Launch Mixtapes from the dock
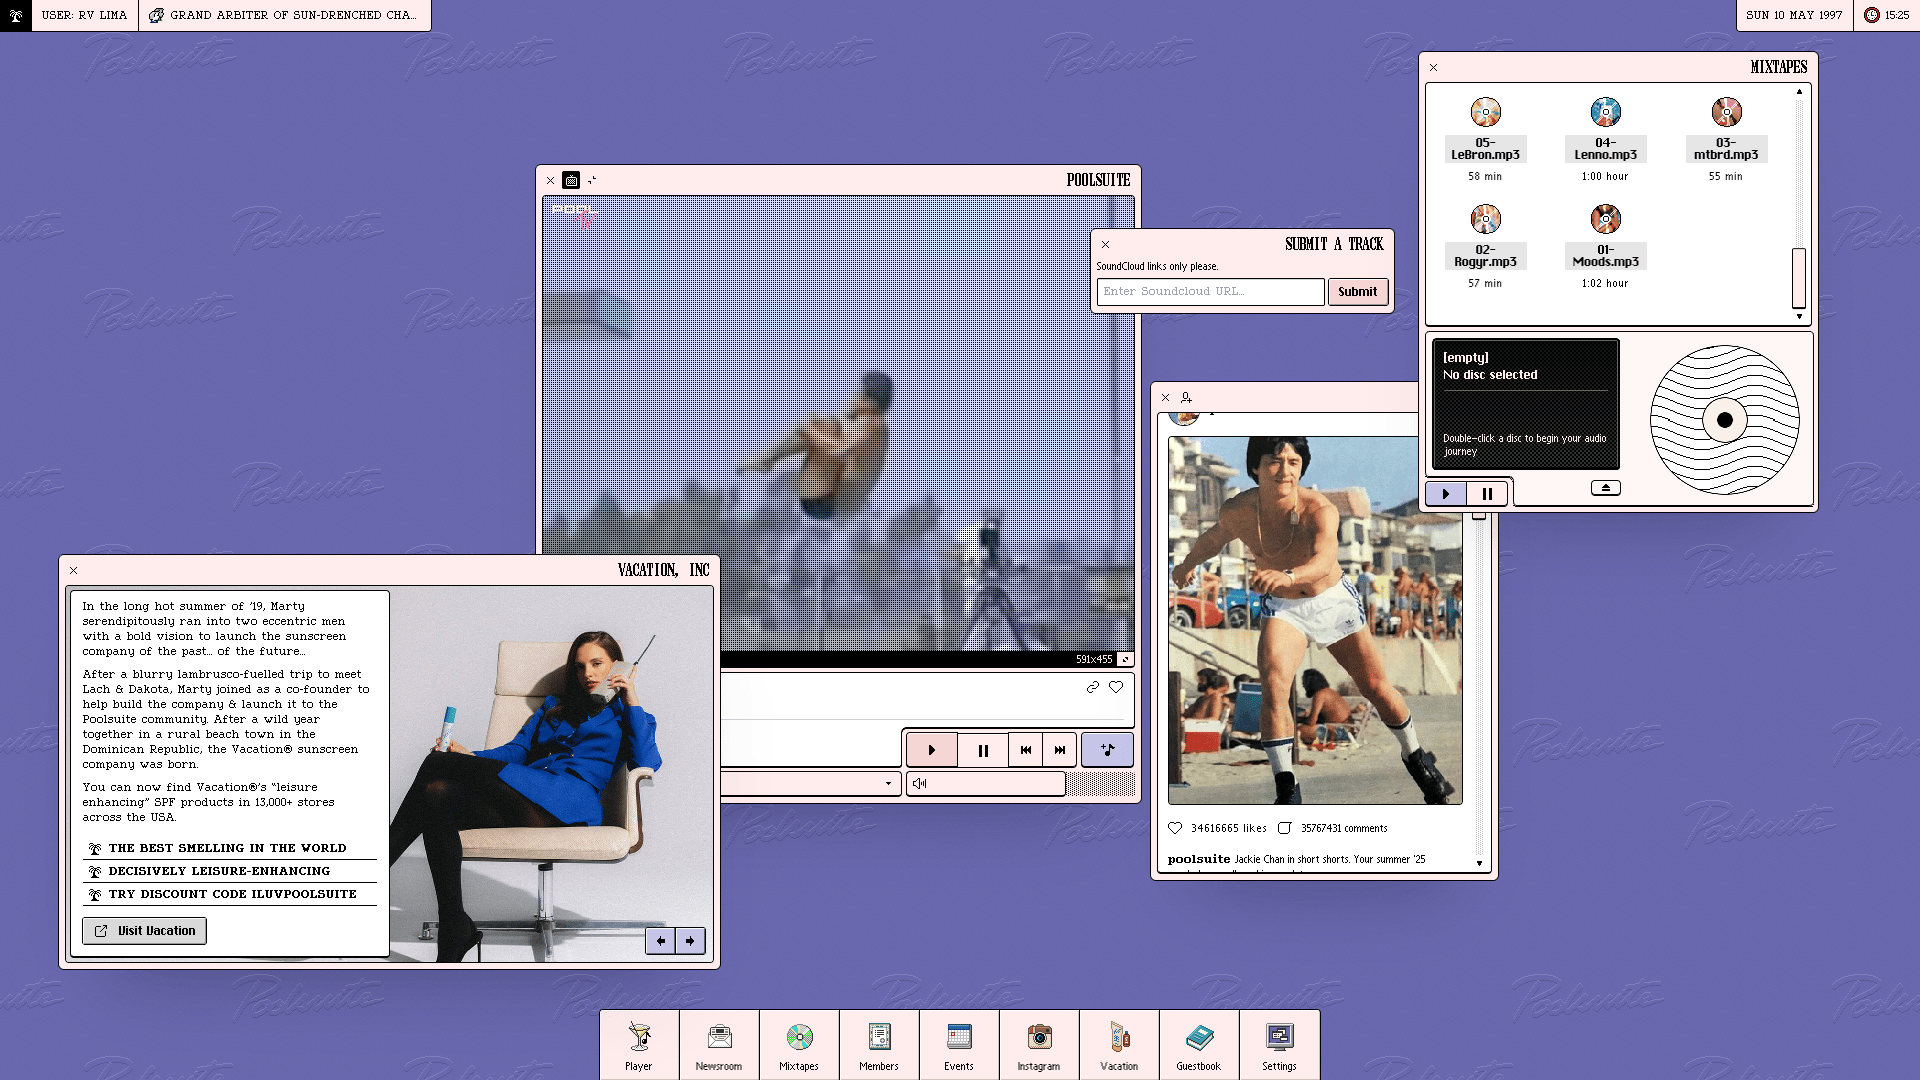The width and height of the screenshot is (1920, 1080). [x=799, y=1046]
